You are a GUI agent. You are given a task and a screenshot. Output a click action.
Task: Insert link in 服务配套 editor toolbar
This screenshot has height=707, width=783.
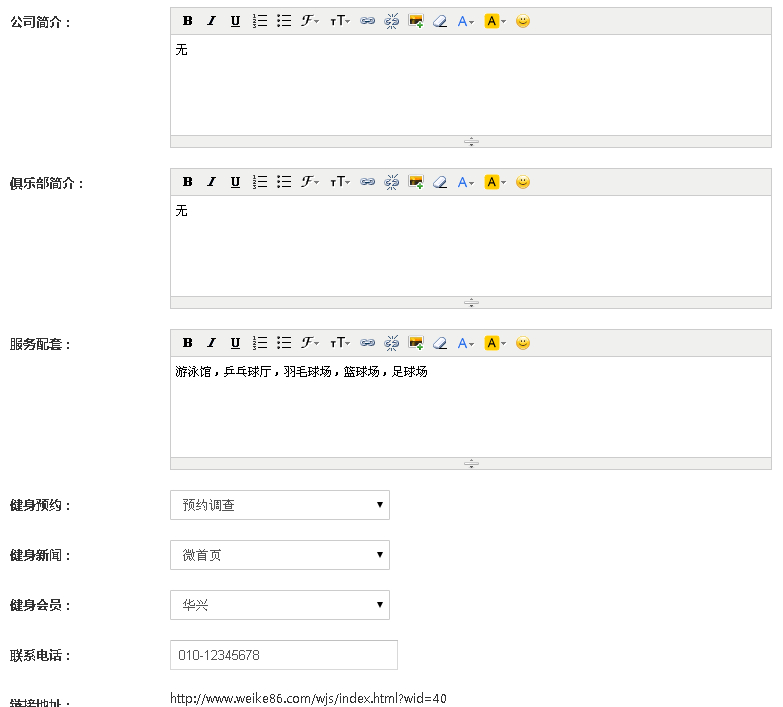click(x=367, y=343)
